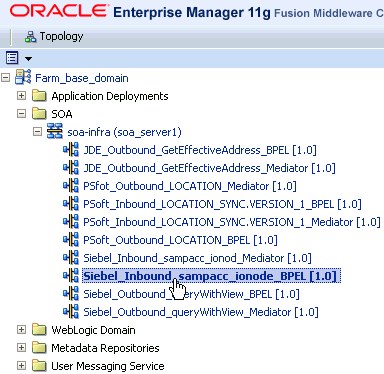Viewport: 384px width, 374px height.
Task: Open JDE_Outbound_GetEffectiveAddress_Mediator [1.0] composite
Action: tap(209, 168)
